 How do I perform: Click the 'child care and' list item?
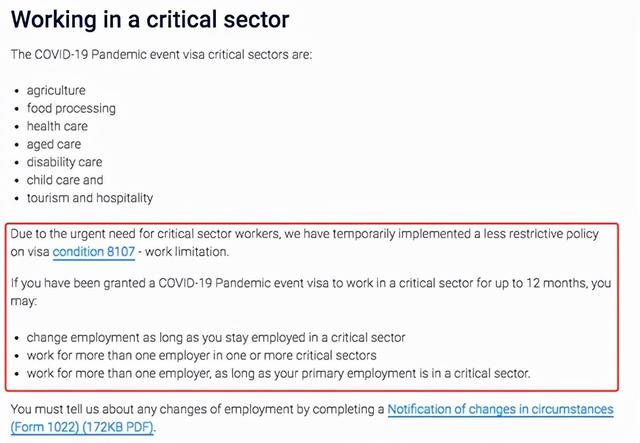[65, 180]
